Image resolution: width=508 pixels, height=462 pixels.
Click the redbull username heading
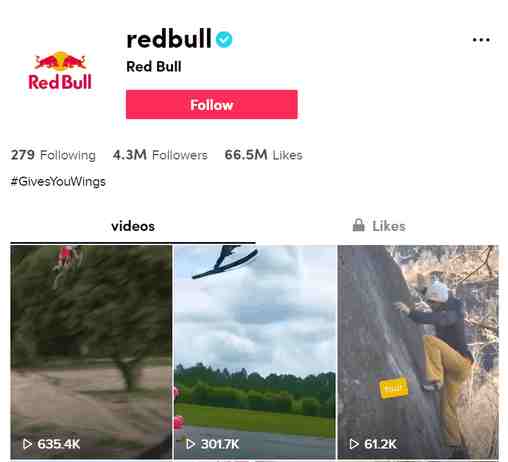169,39
